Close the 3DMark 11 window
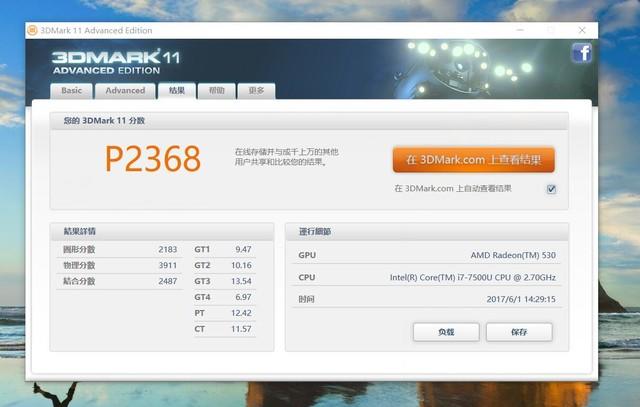Image resolution: width=640 pixels, height=407 pixels. [582, 30]
